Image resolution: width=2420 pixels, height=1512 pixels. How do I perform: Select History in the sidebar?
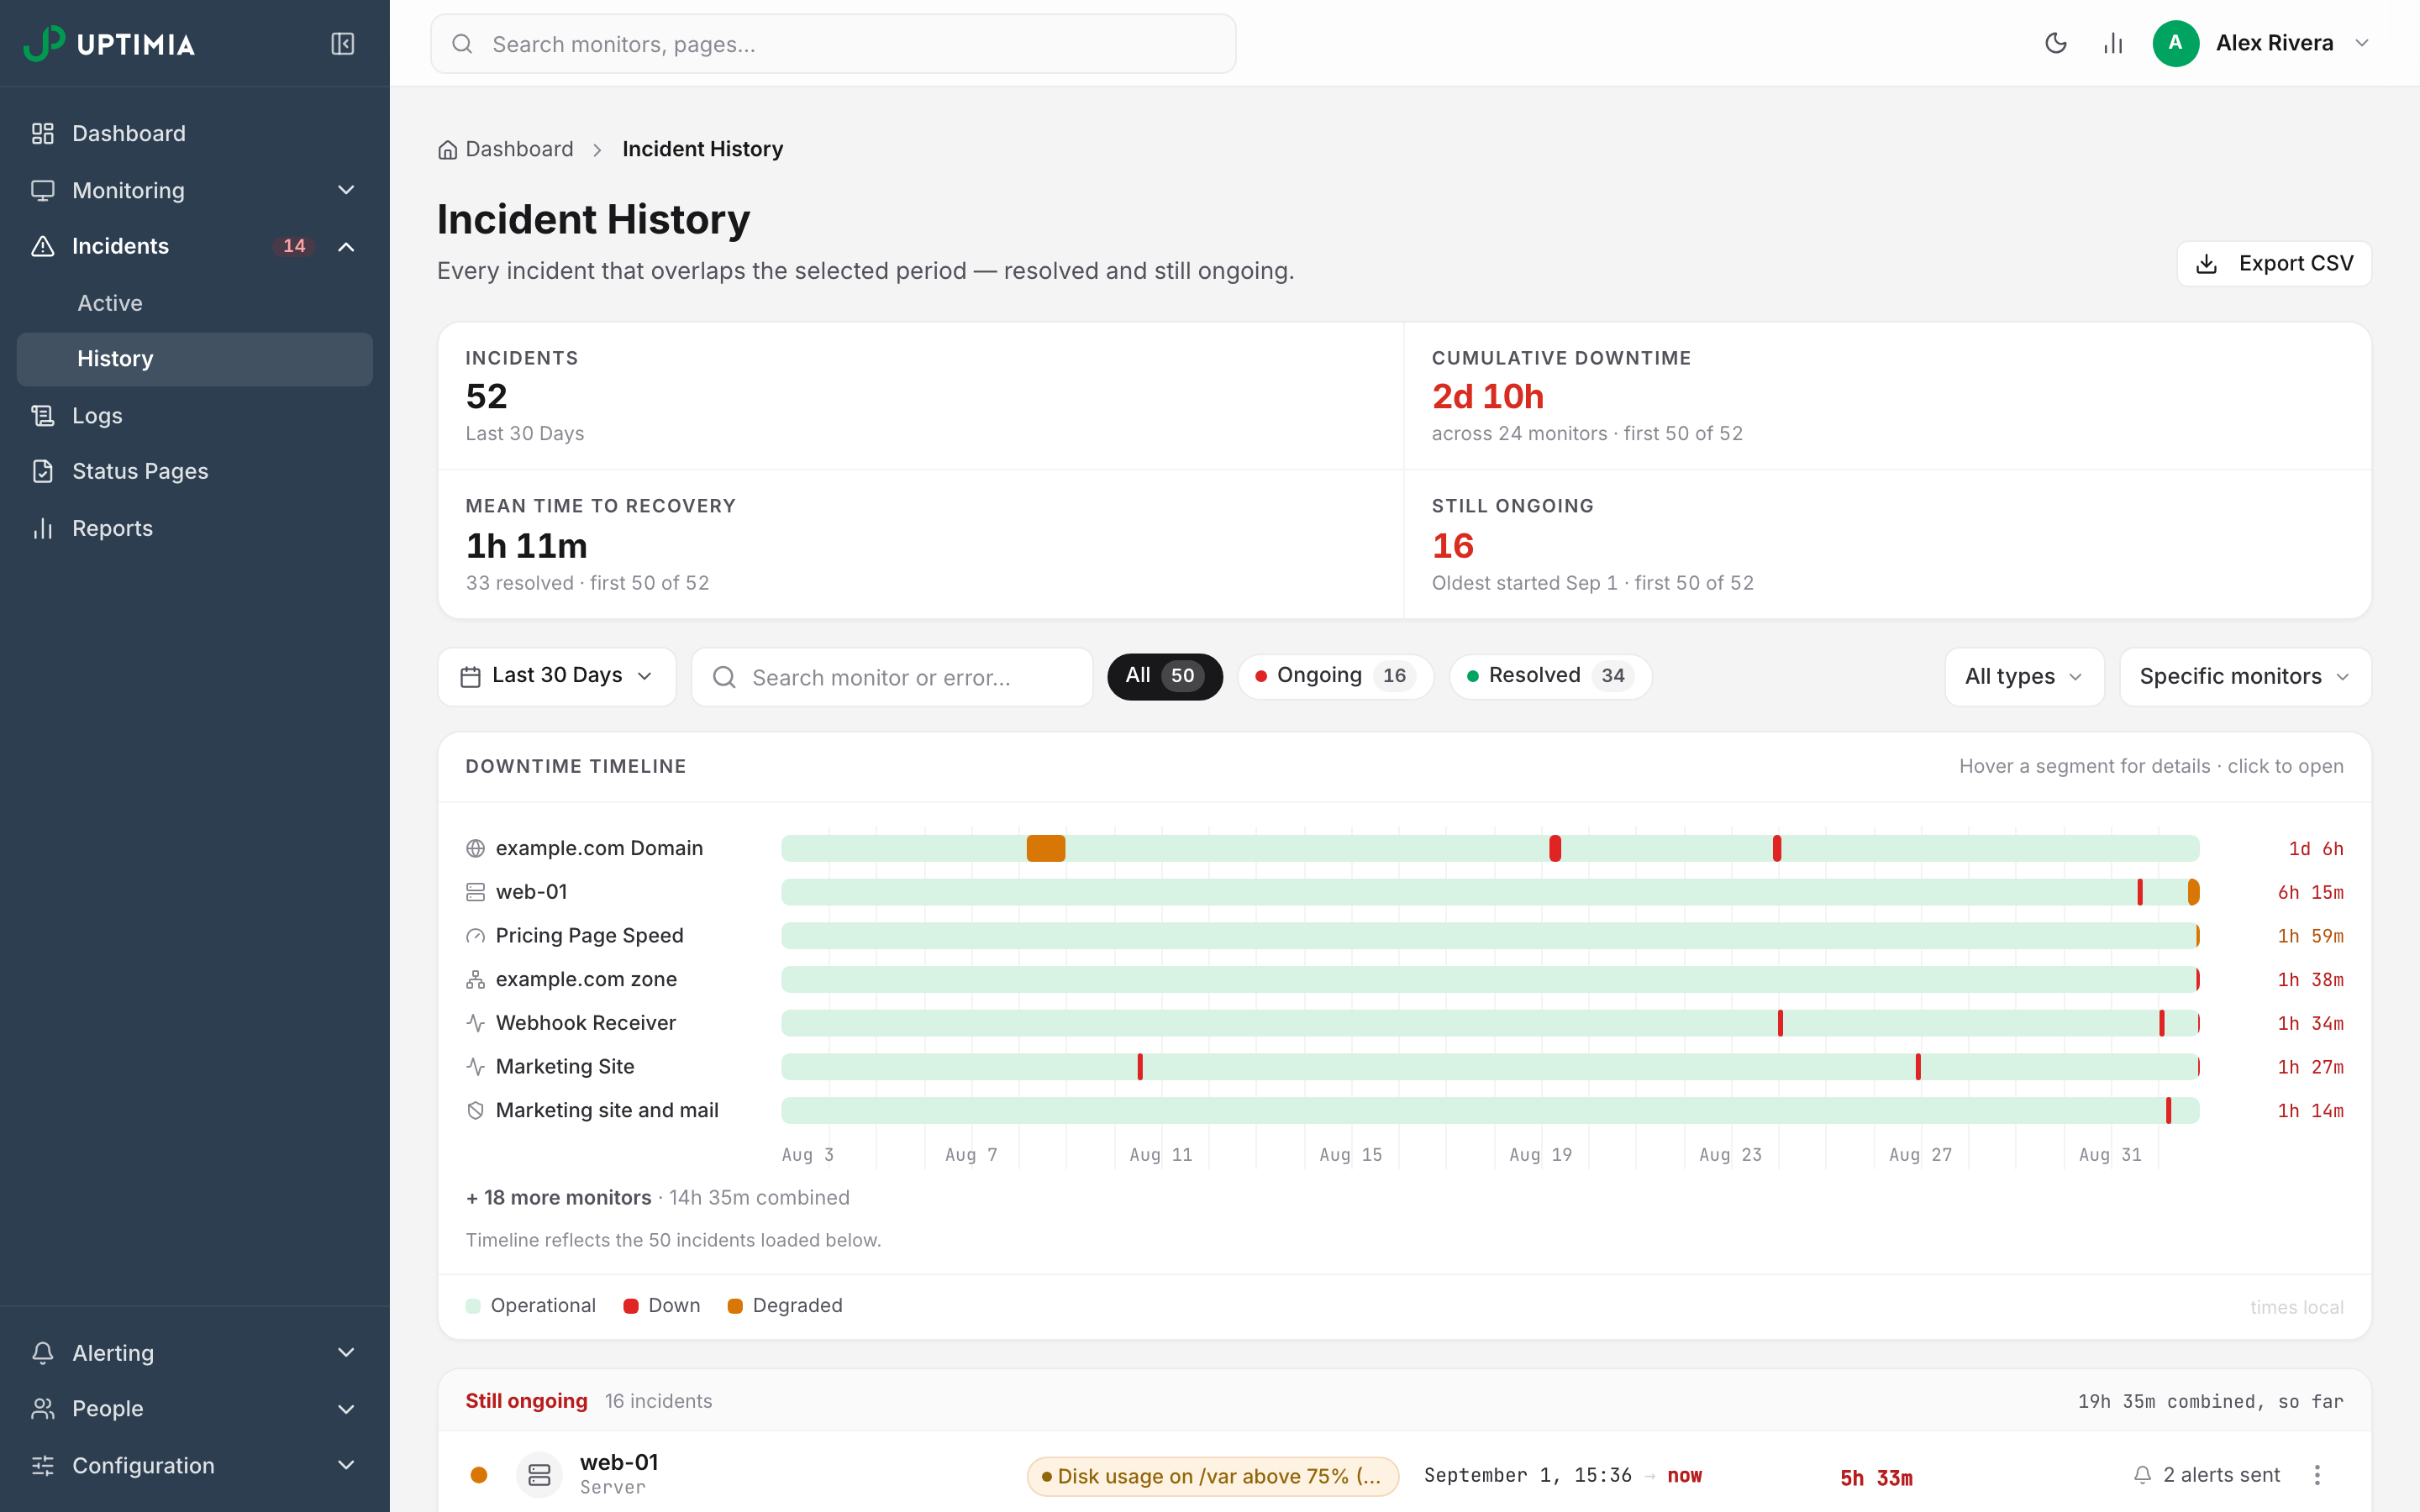tap(195, 359)
